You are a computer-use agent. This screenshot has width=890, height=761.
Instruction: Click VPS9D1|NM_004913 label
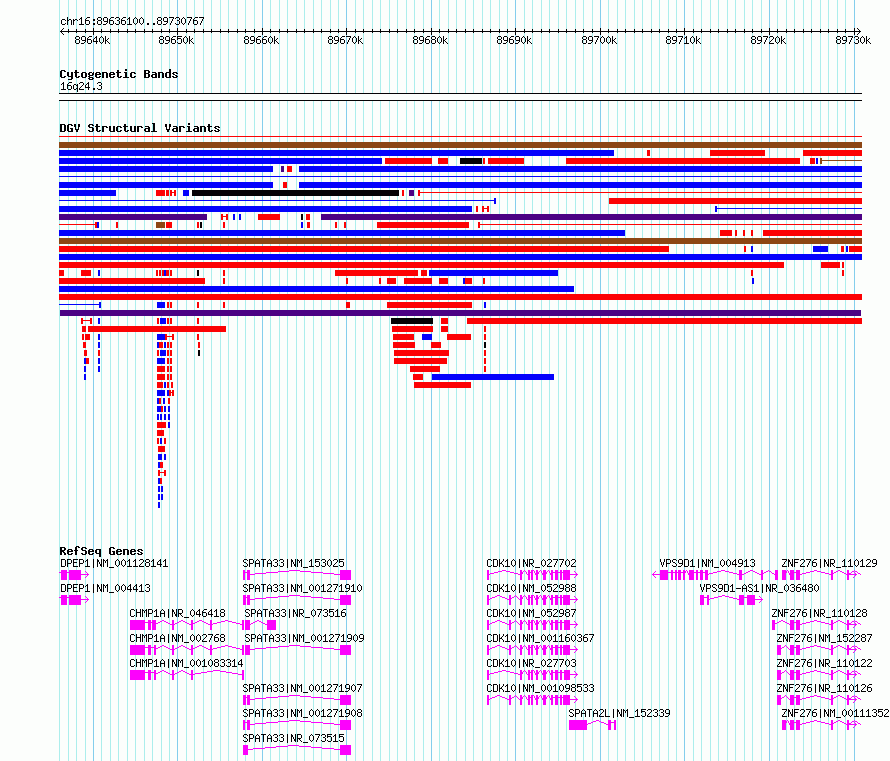pos(707,564)
